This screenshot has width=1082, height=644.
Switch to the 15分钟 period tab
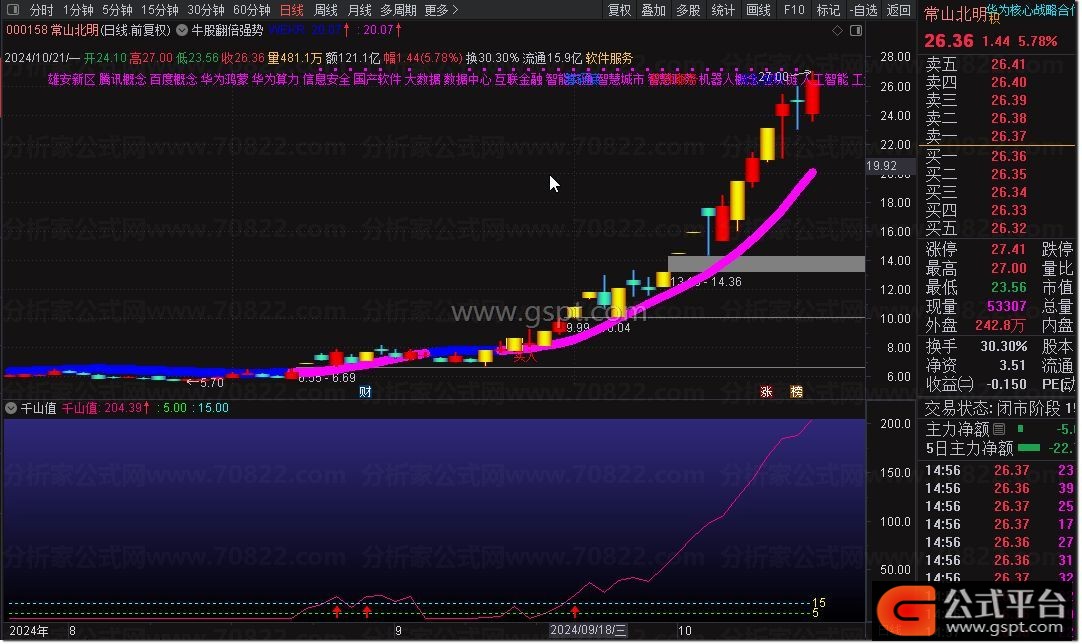[159, 10]
